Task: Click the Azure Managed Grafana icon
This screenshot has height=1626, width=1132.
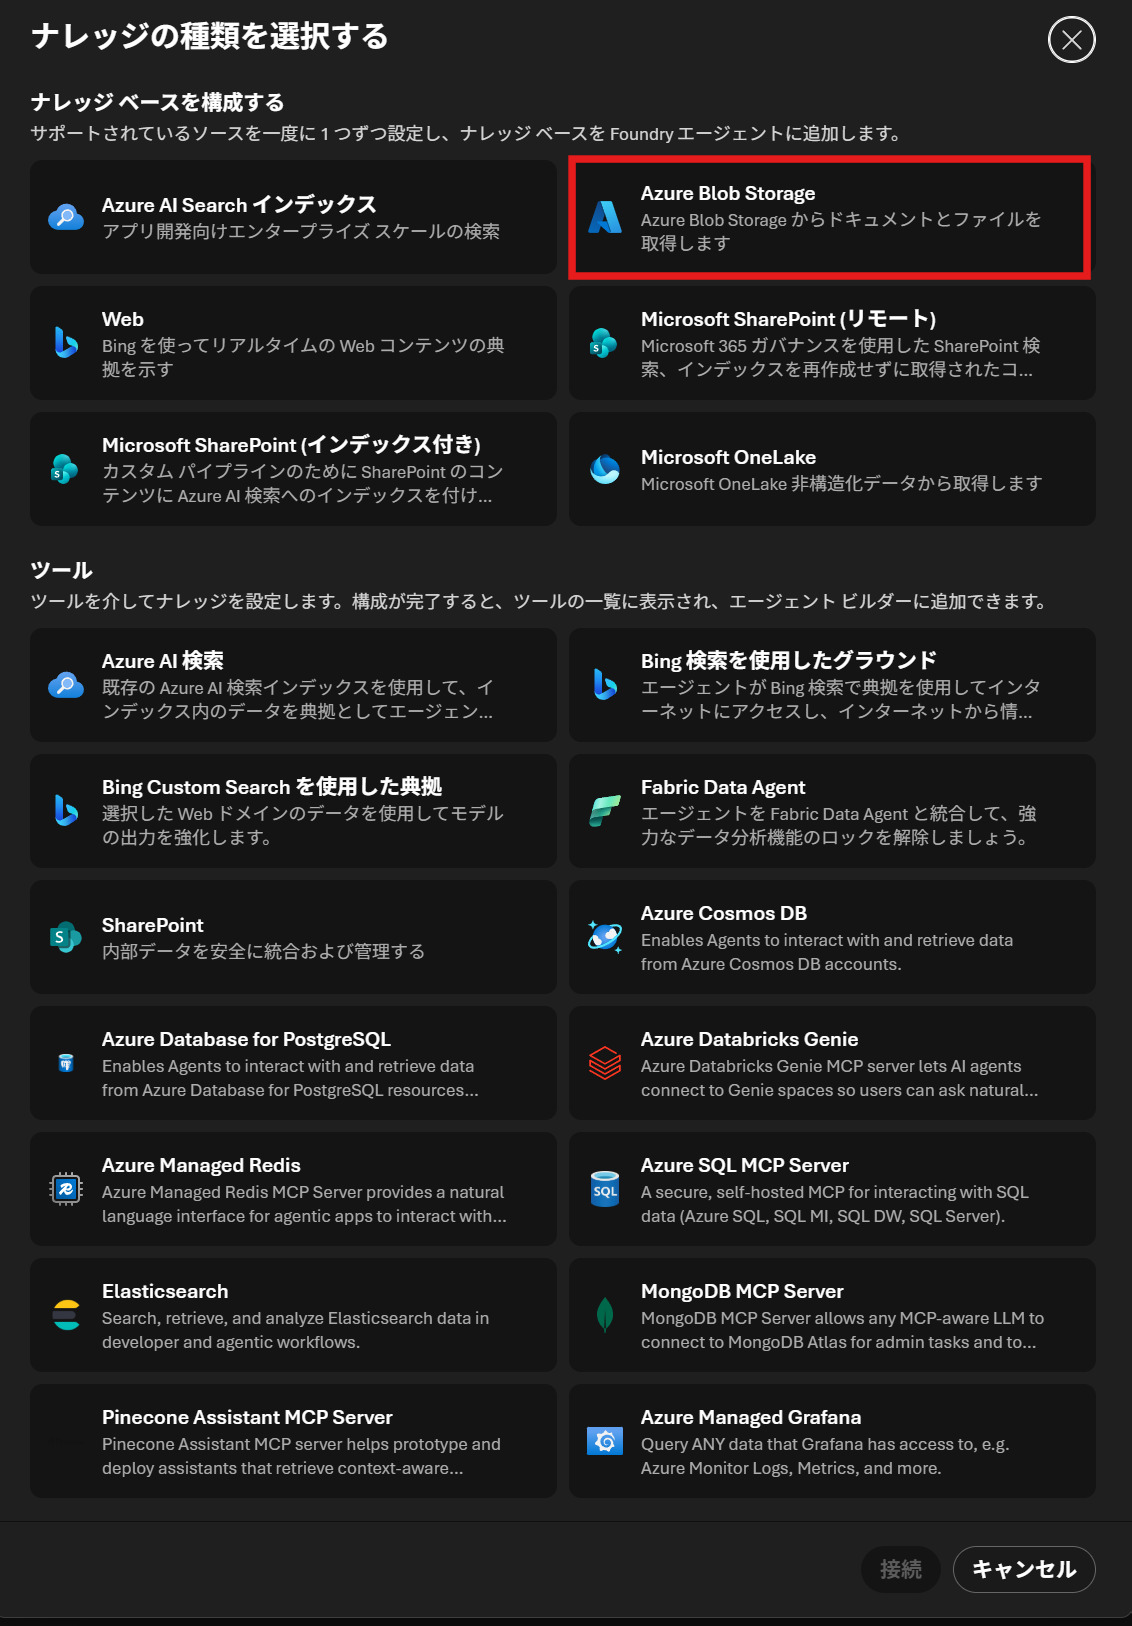Action: click(605, 1441)
